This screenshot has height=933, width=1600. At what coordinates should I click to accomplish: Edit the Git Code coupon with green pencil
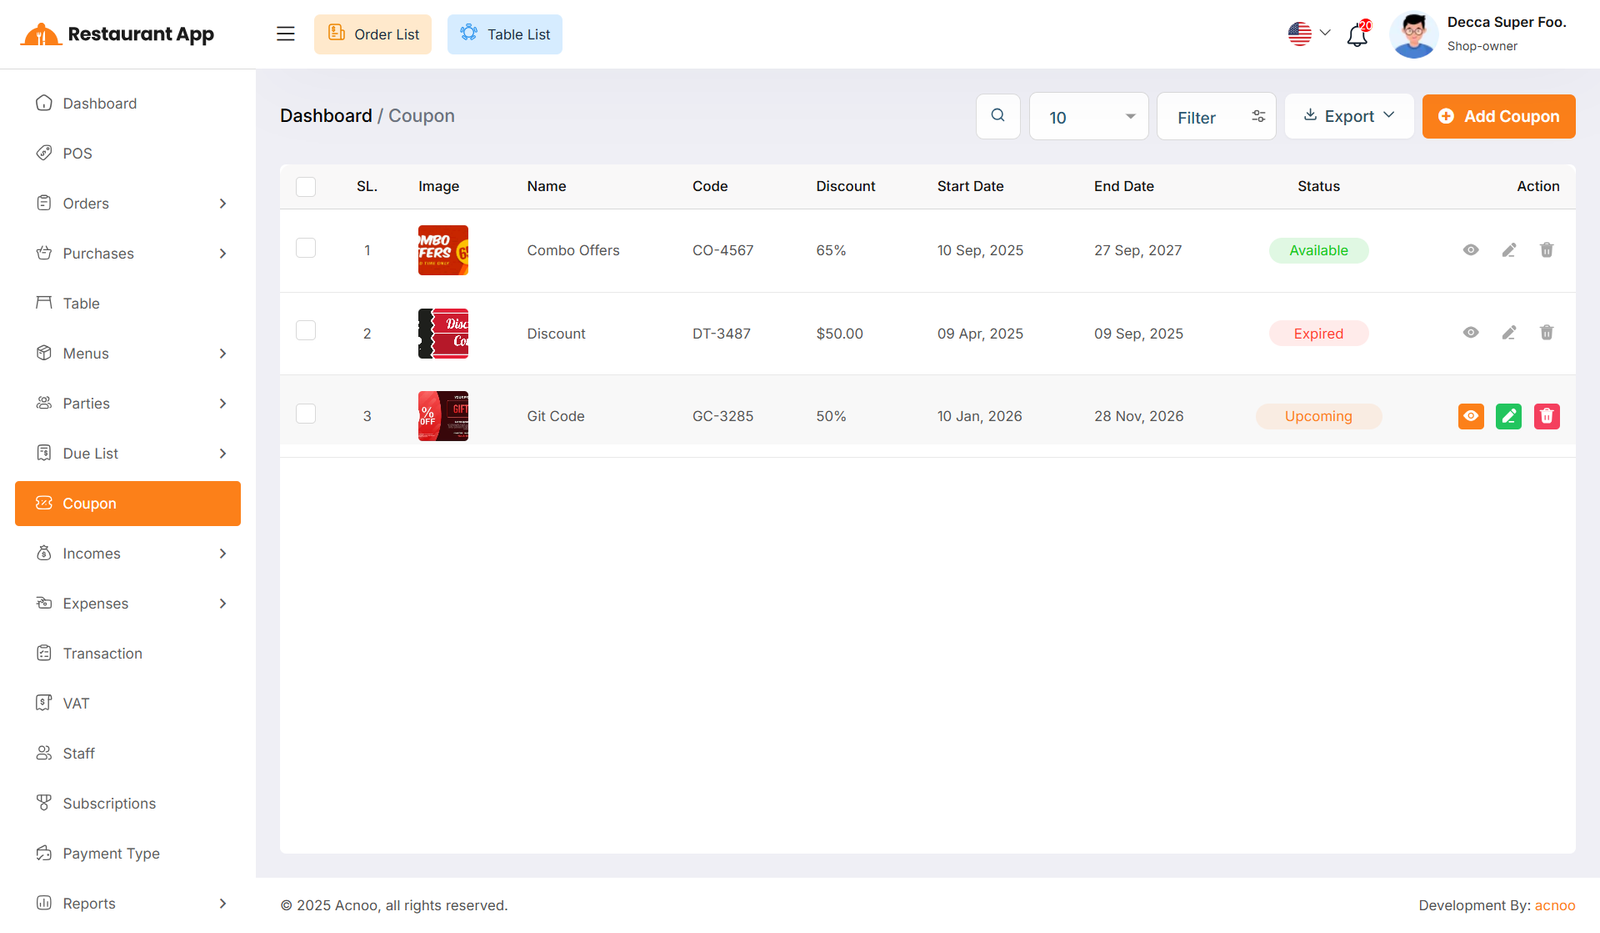[1508, 416]
